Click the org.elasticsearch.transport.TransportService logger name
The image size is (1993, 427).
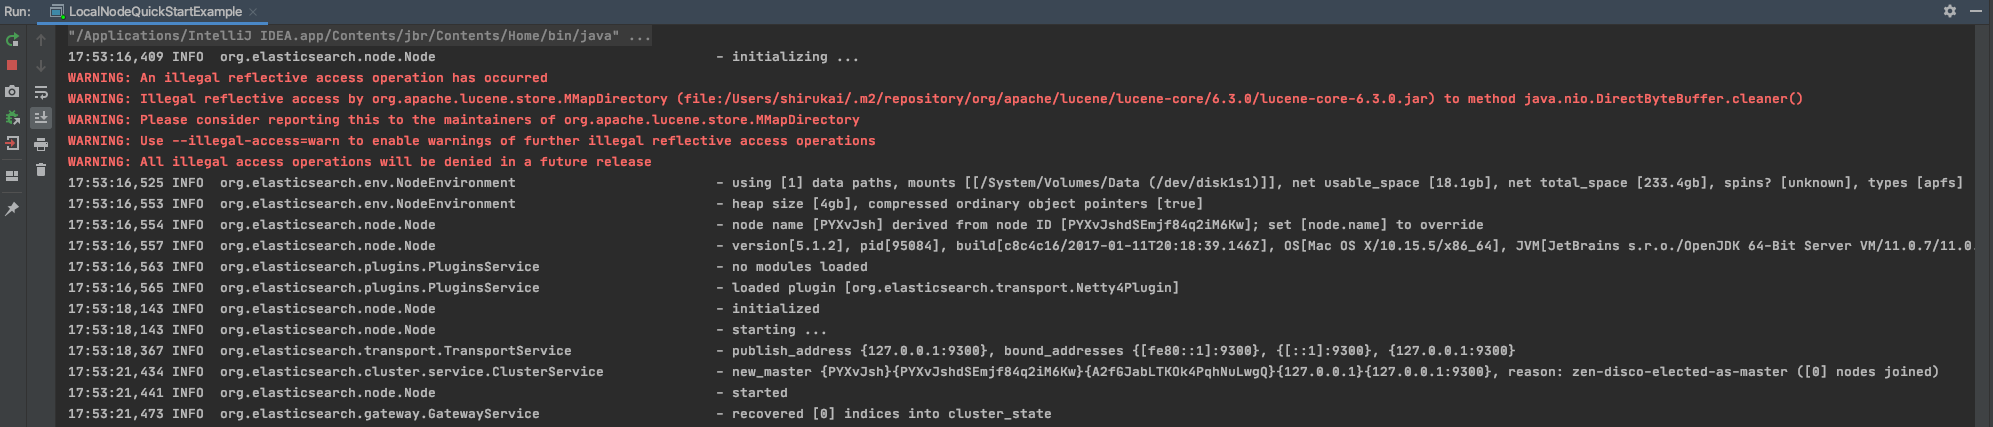[396, 351]
